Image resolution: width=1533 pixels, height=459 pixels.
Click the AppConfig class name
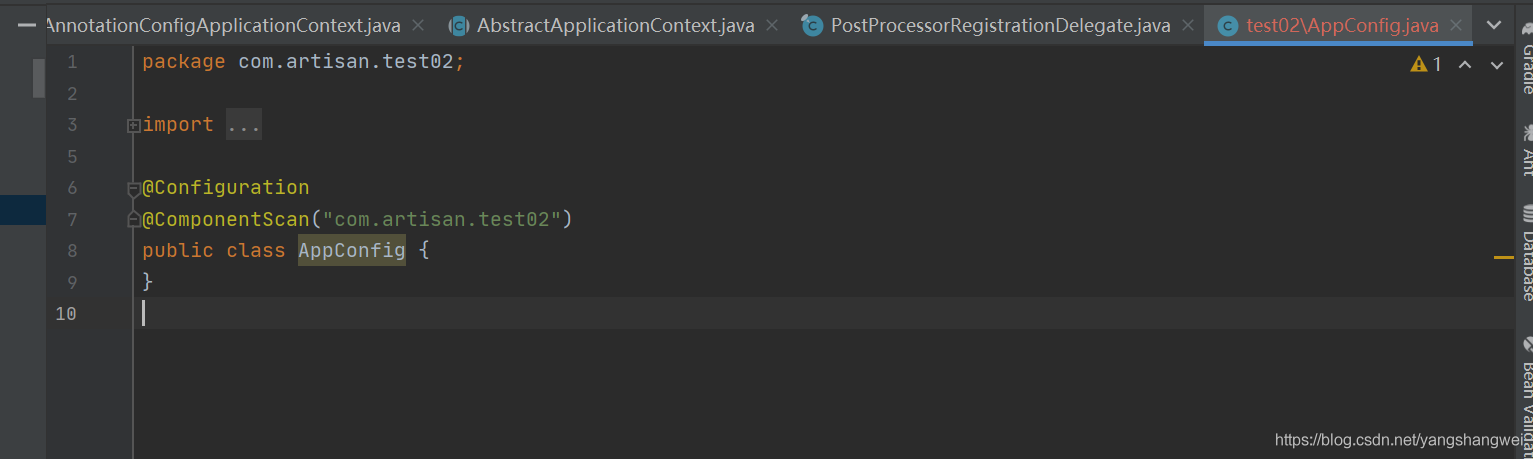tap(352, 250)
